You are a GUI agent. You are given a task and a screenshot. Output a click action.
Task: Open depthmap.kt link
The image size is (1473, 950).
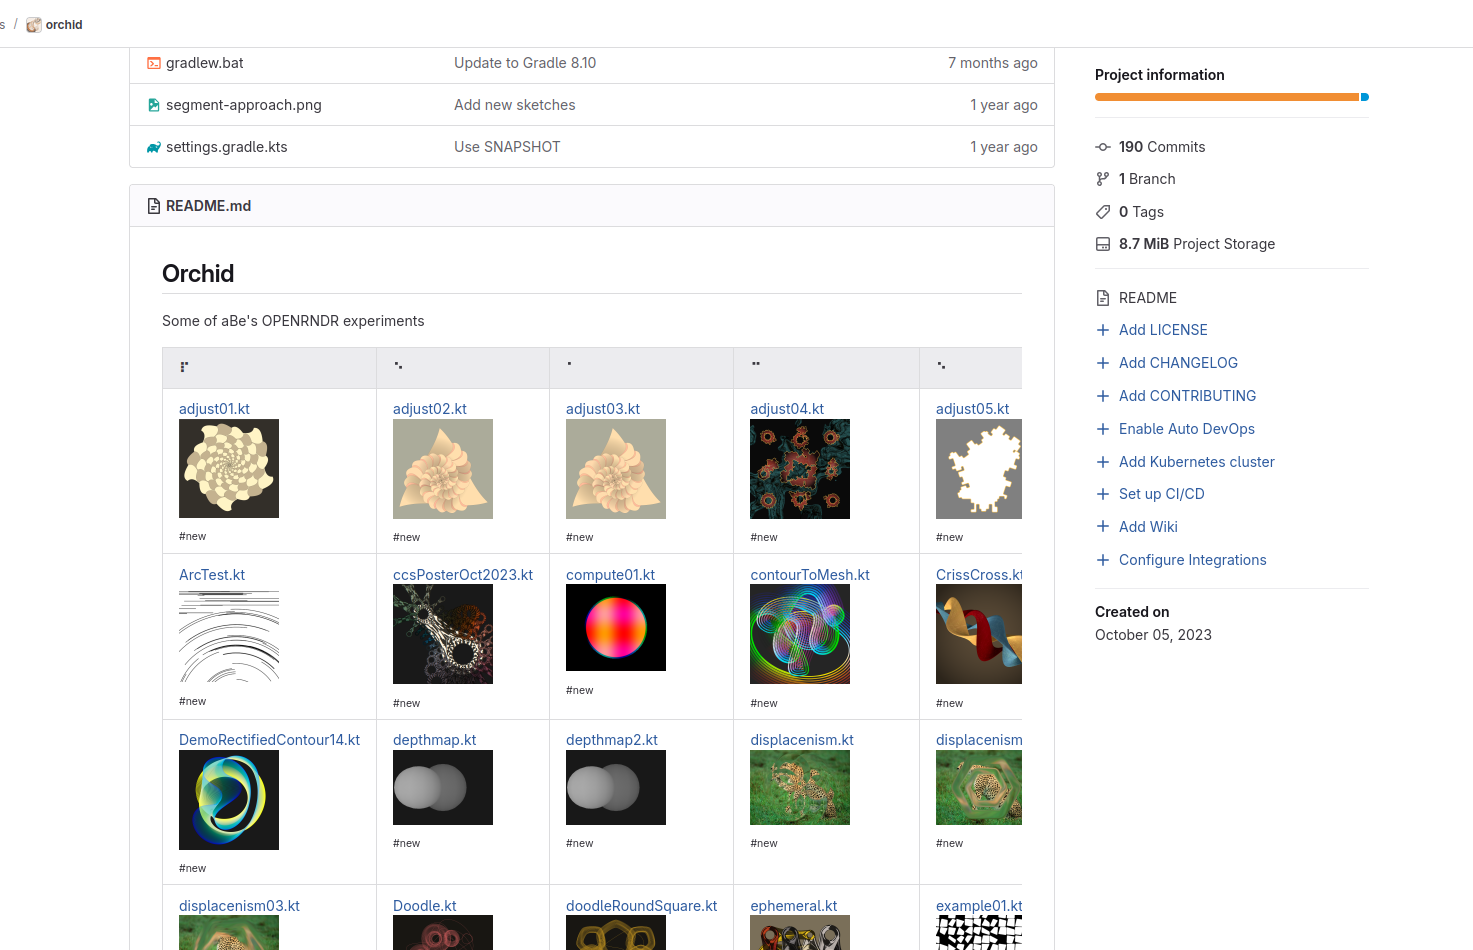click(x=434, y=740)
